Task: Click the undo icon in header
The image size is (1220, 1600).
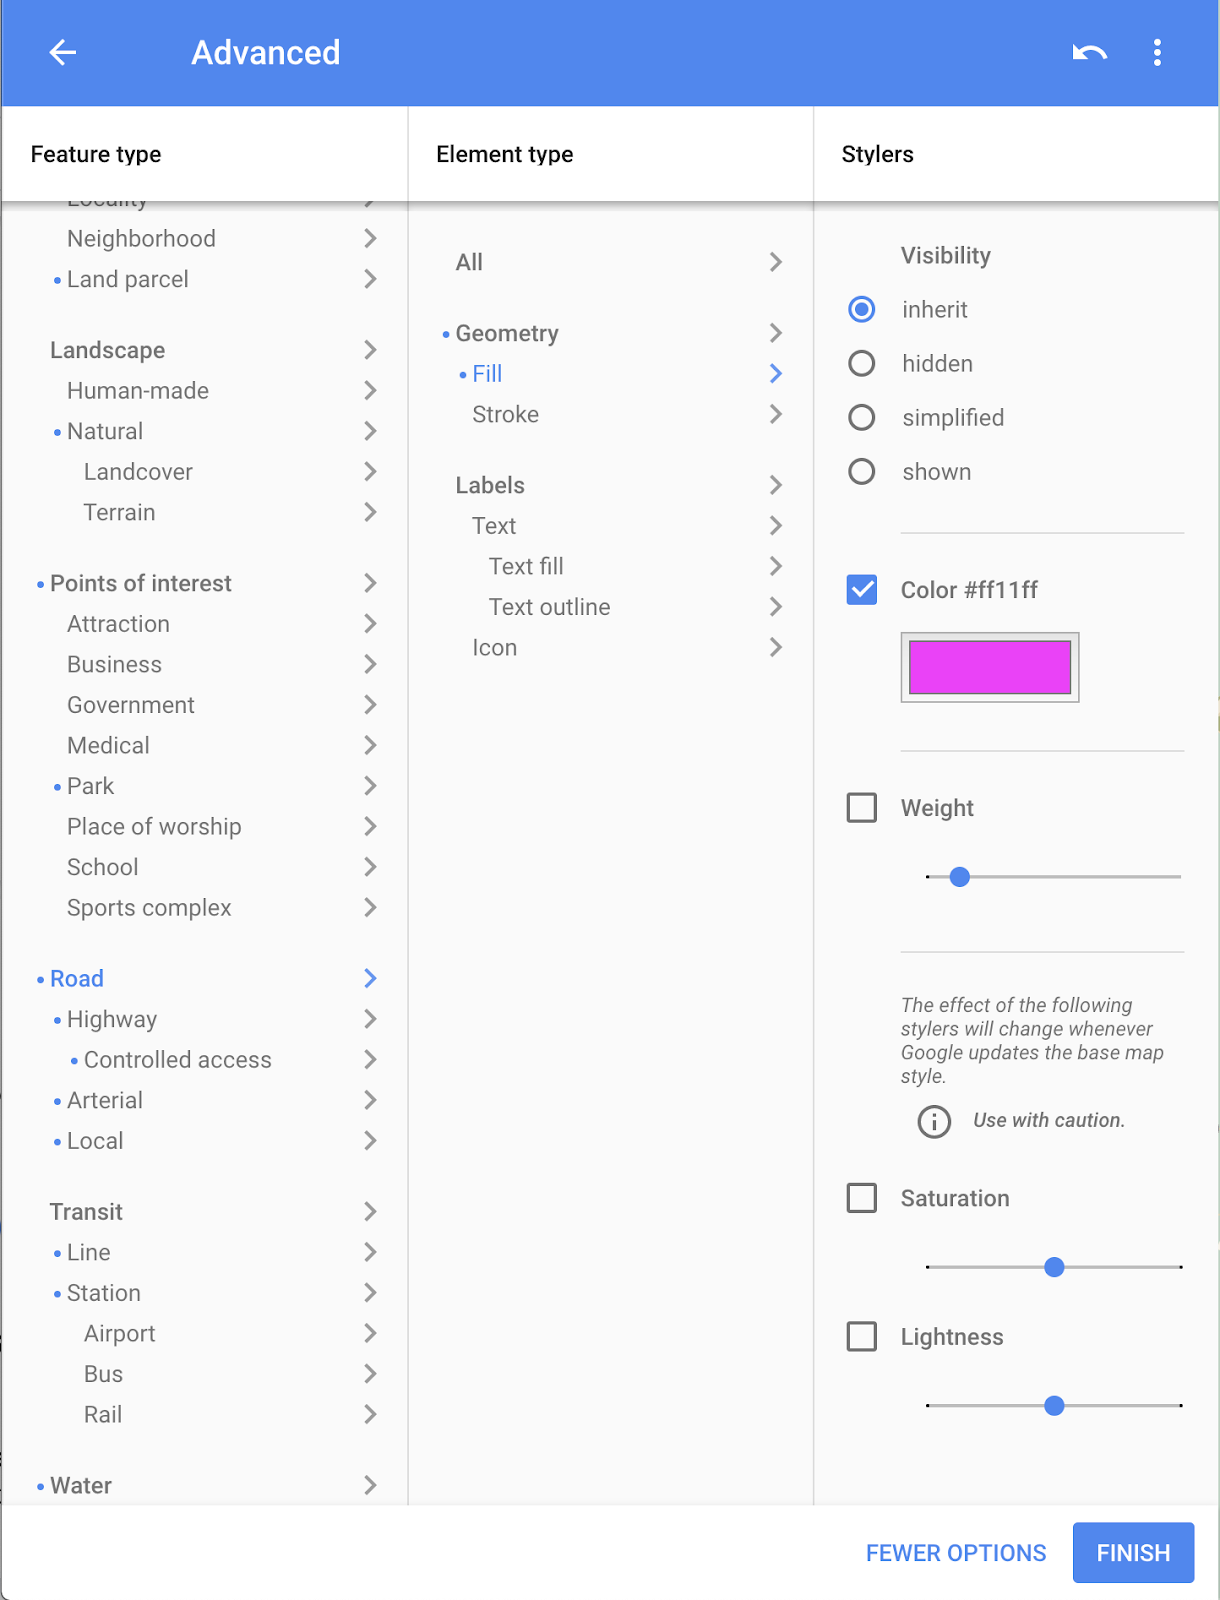Action: (x=1089, y=53)
